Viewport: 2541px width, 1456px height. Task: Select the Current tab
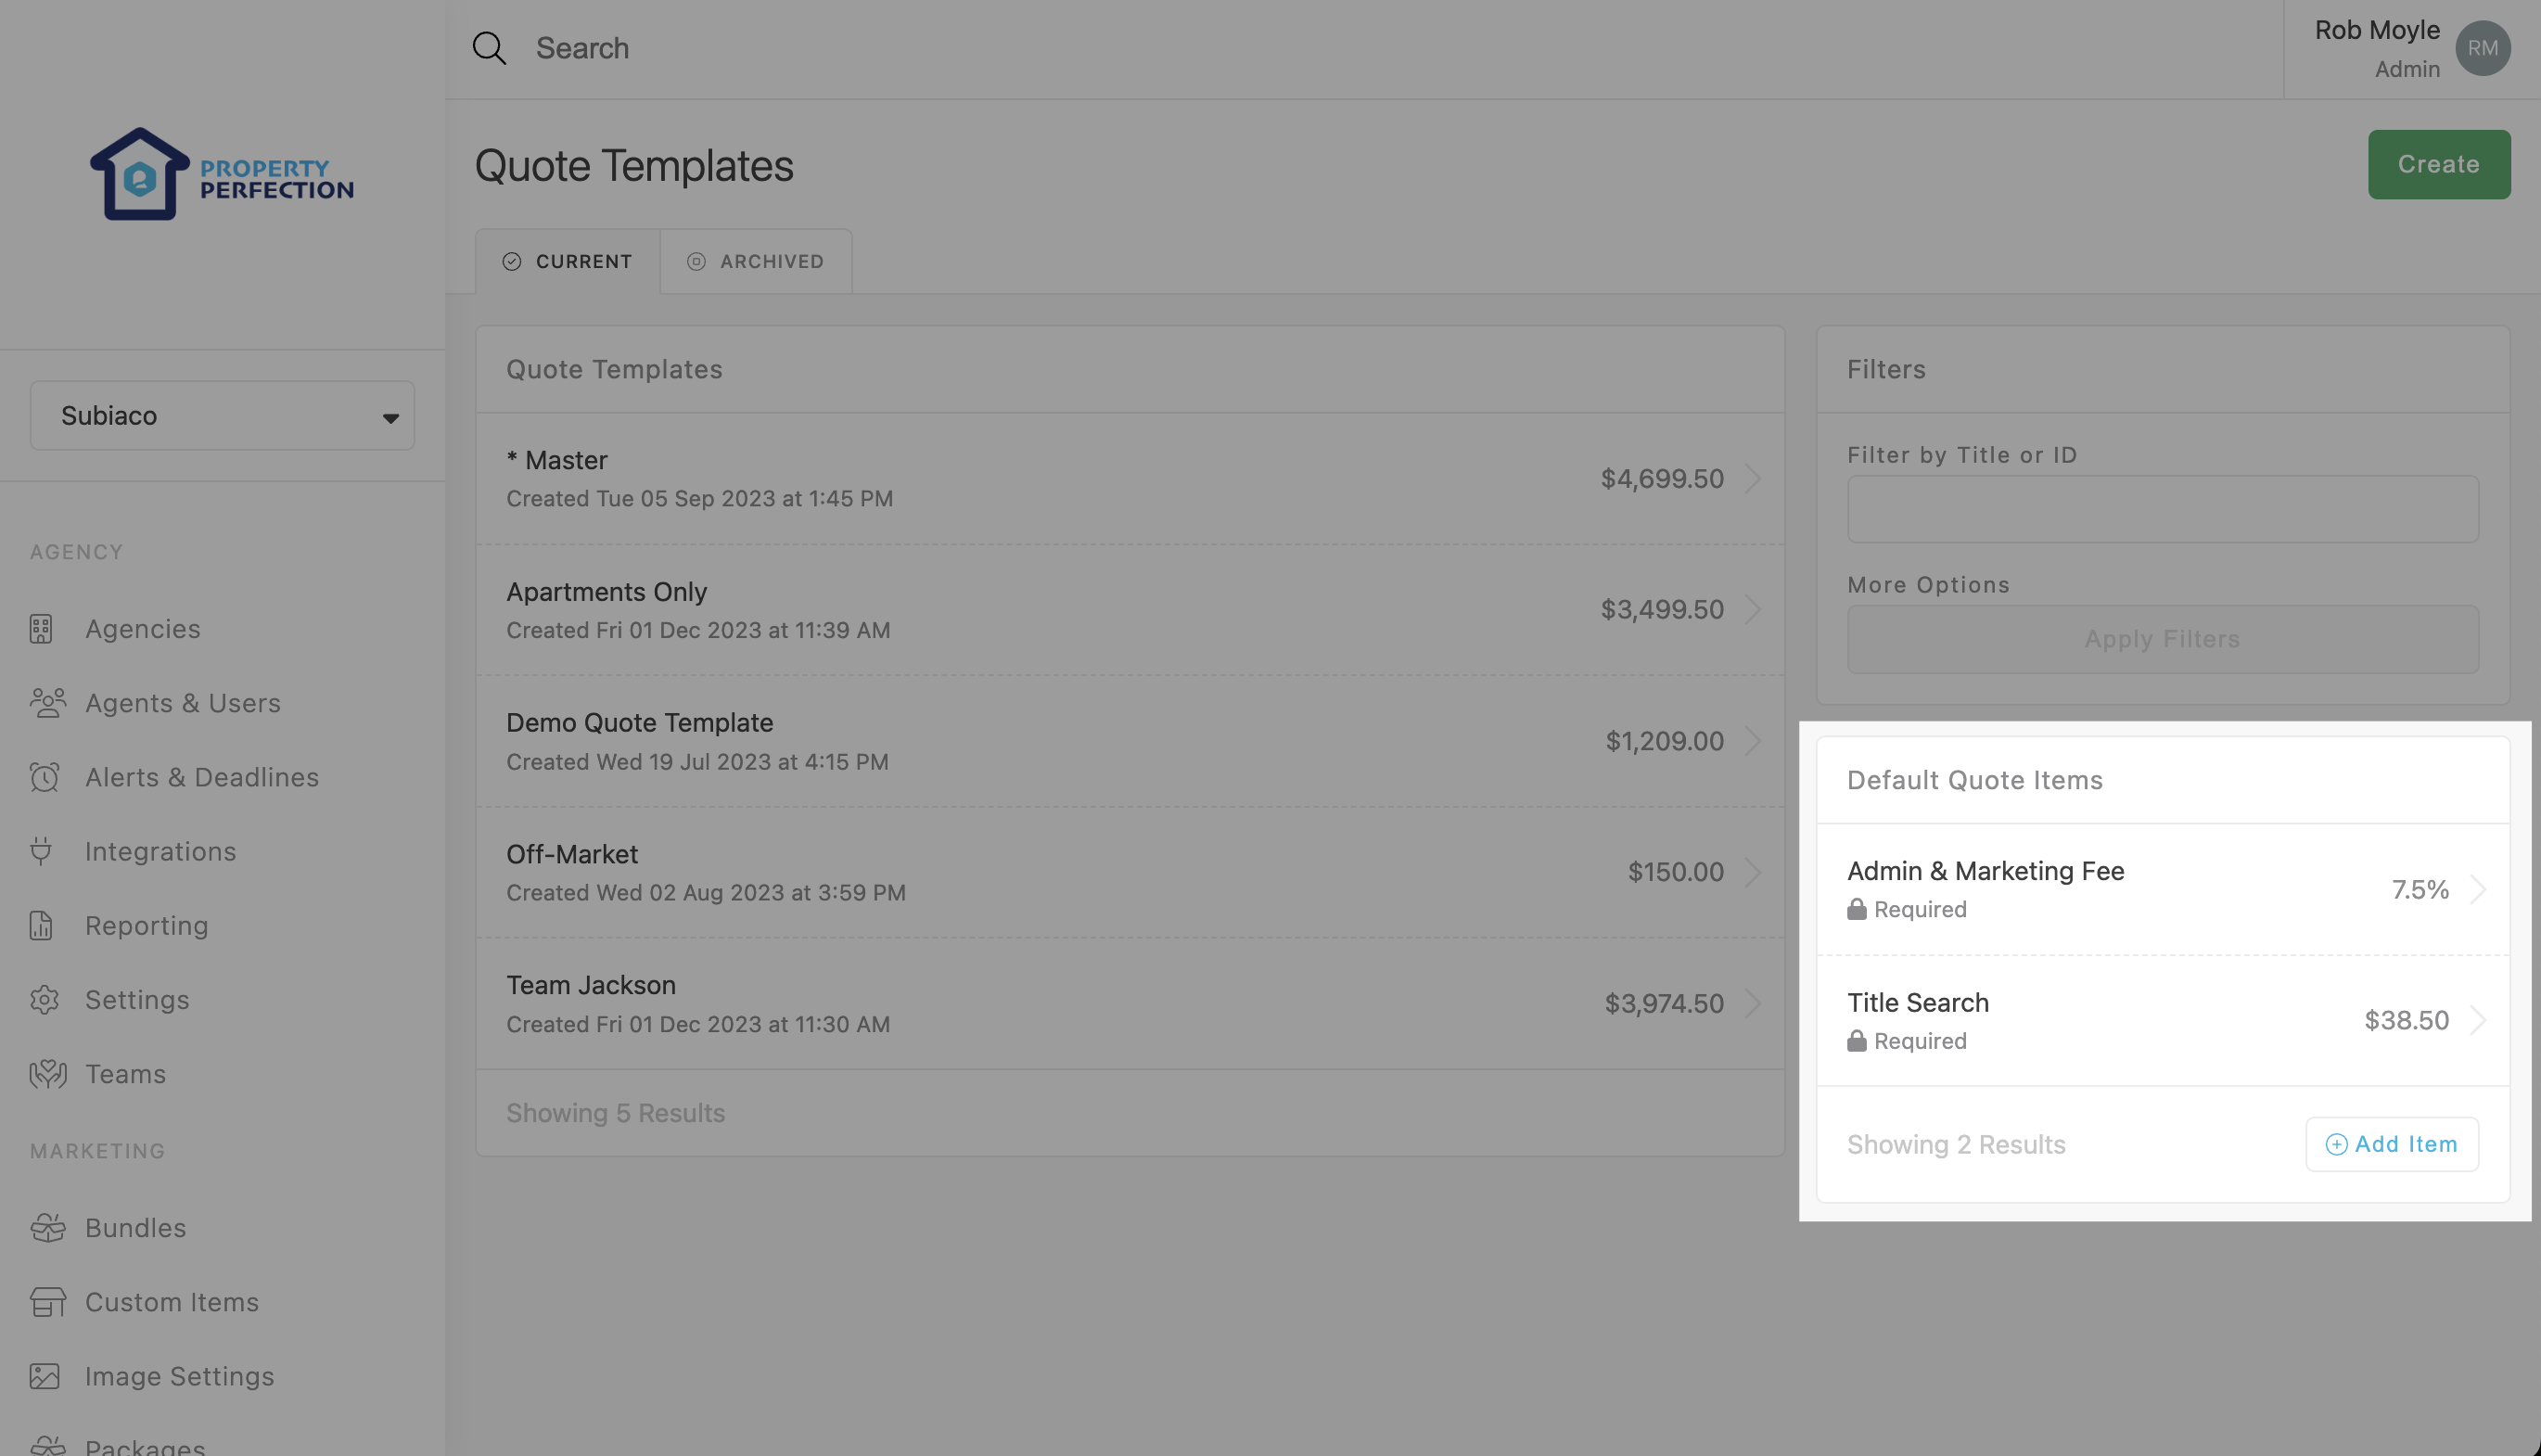tap(567, 262)
